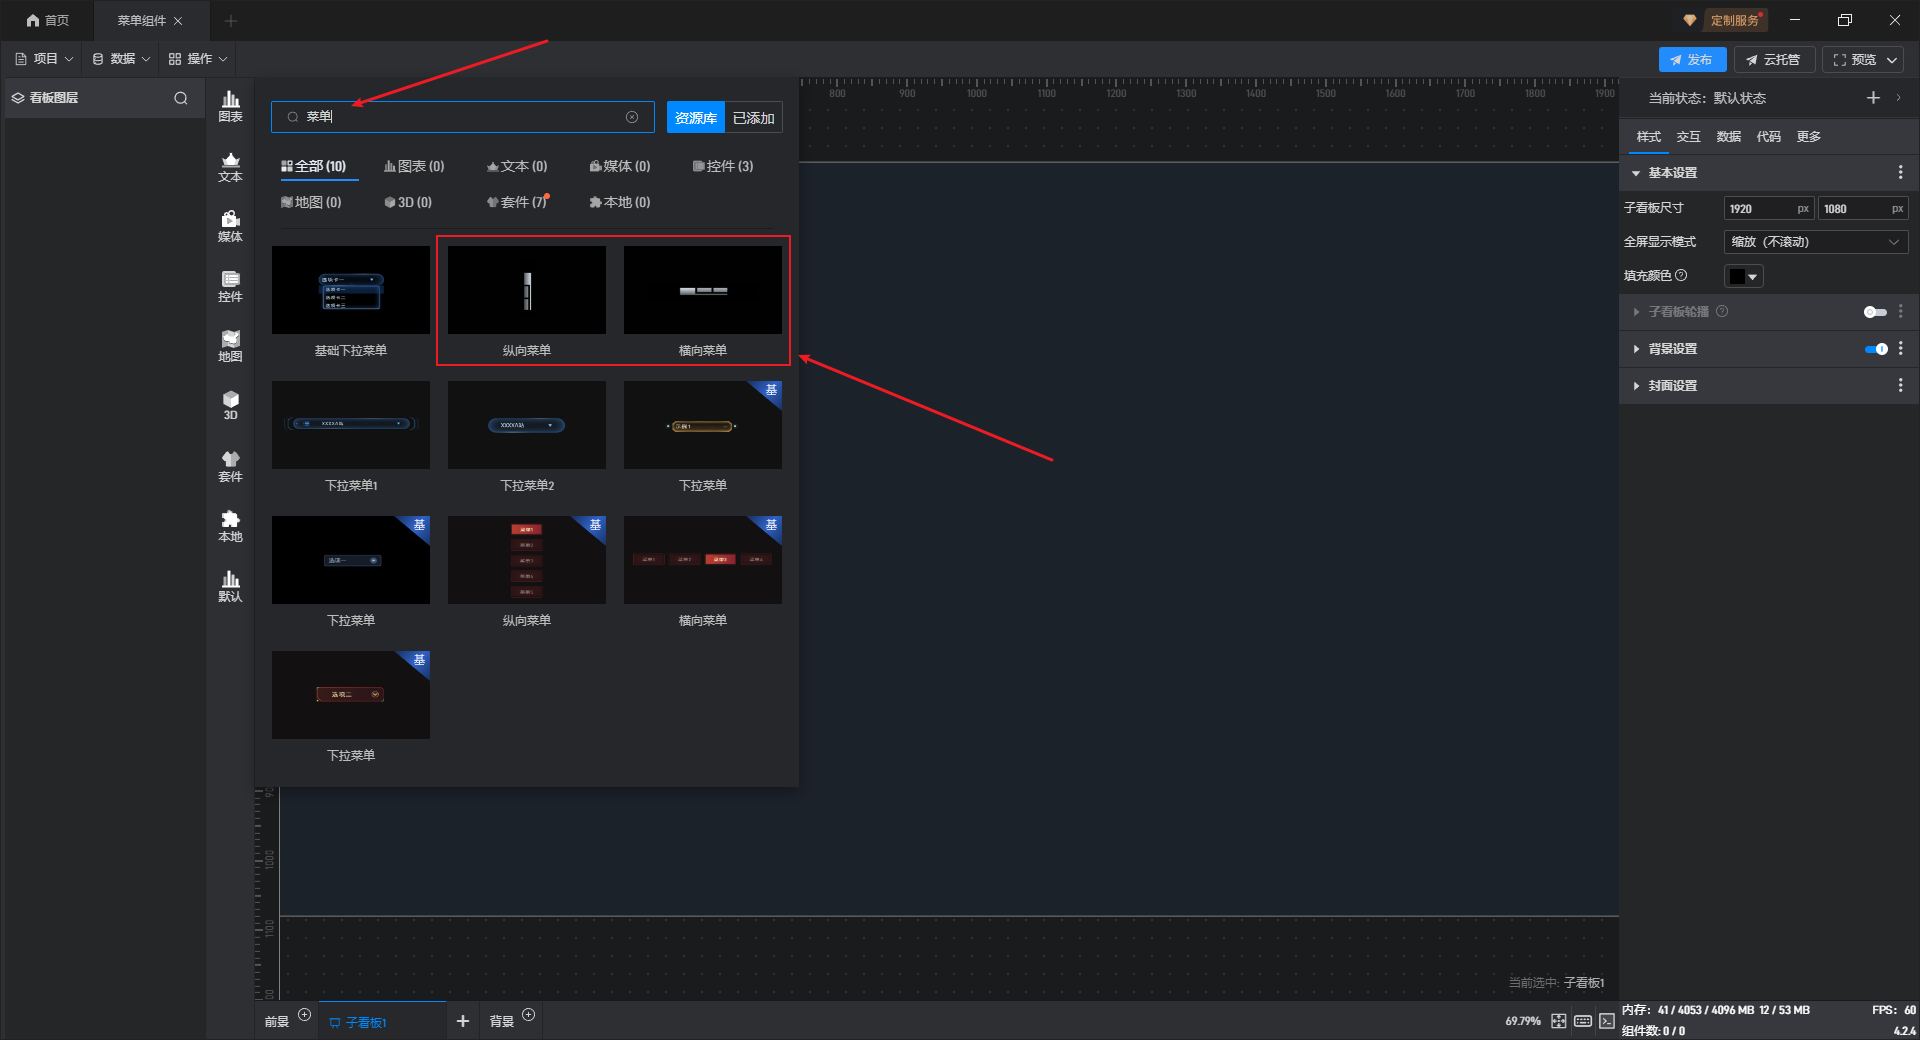This screenshot has width=1920, height=1040.
Task: Switch to the 交互 tab
Action: (x=1688, y=137)
